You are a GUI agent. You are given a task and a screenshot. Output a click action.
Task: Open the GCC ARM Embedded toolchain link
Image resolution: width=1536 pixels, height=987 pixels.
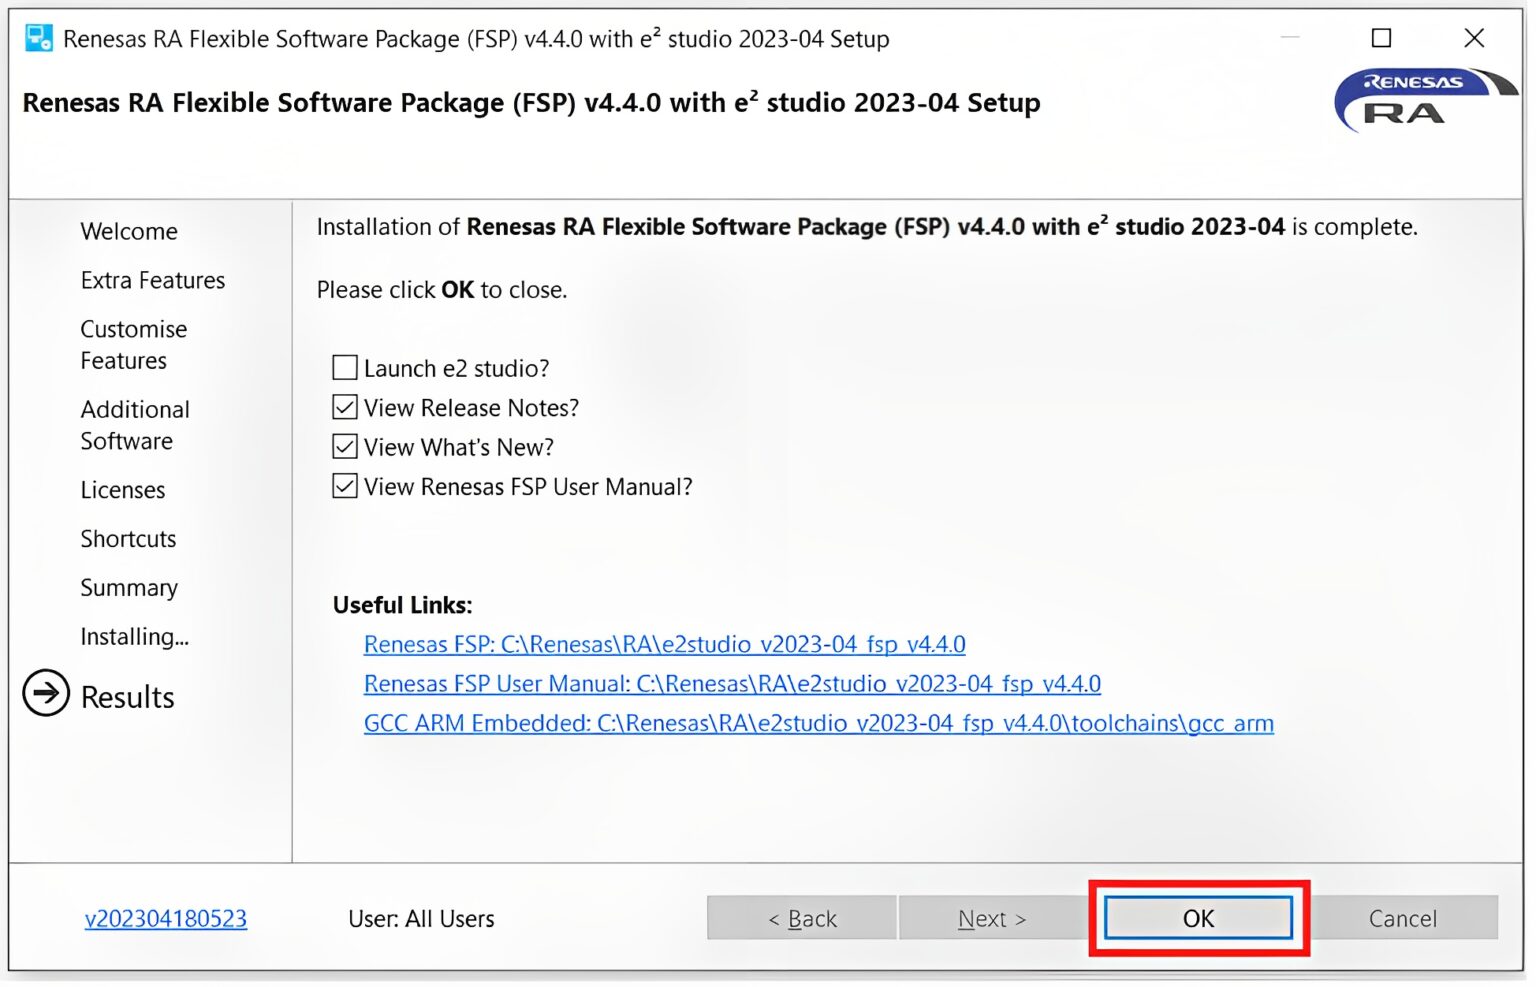tap(818, 723)
